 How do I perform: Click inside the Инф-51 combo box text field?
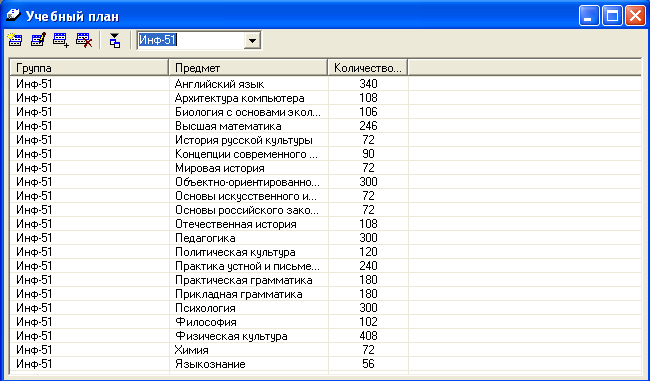tap(191, 41)
